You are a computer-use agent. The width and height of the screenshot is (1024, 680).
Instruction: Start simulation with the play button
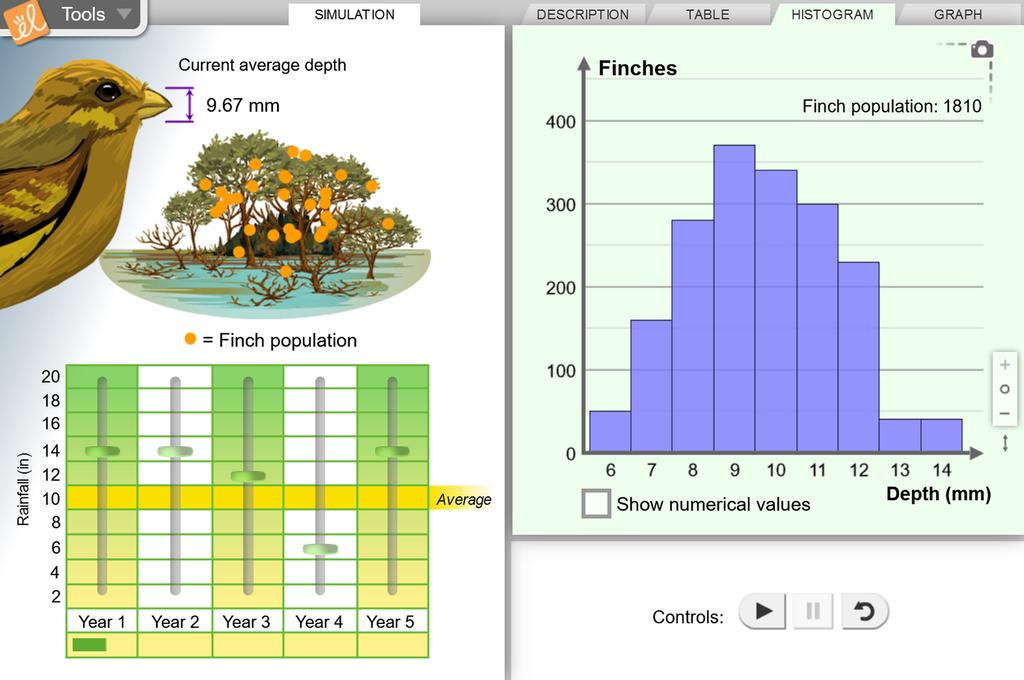tap(762, 611)
